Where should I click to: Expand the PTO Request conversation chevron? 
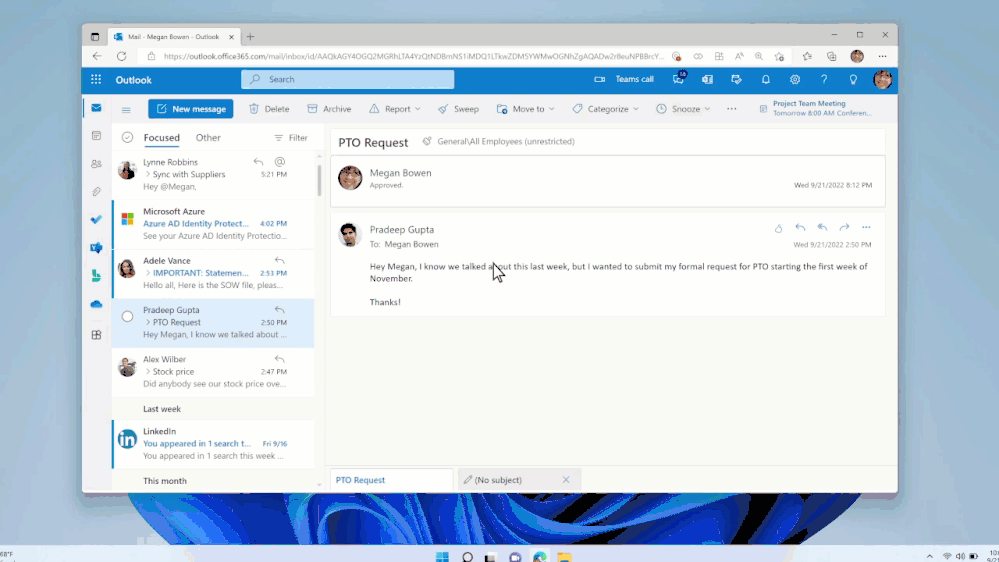148,322
